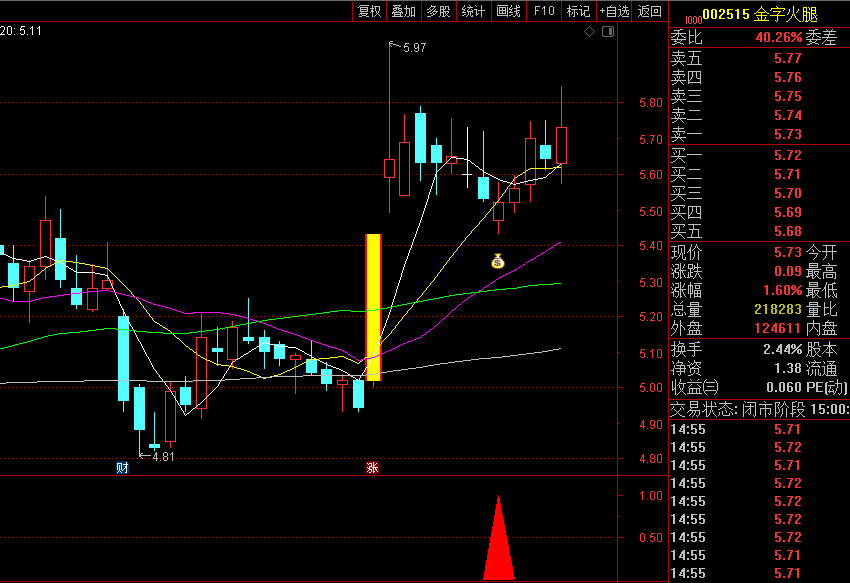Click the money bag icon on the chart
This screenshot has width=850, height=583.
coord(498,261)
